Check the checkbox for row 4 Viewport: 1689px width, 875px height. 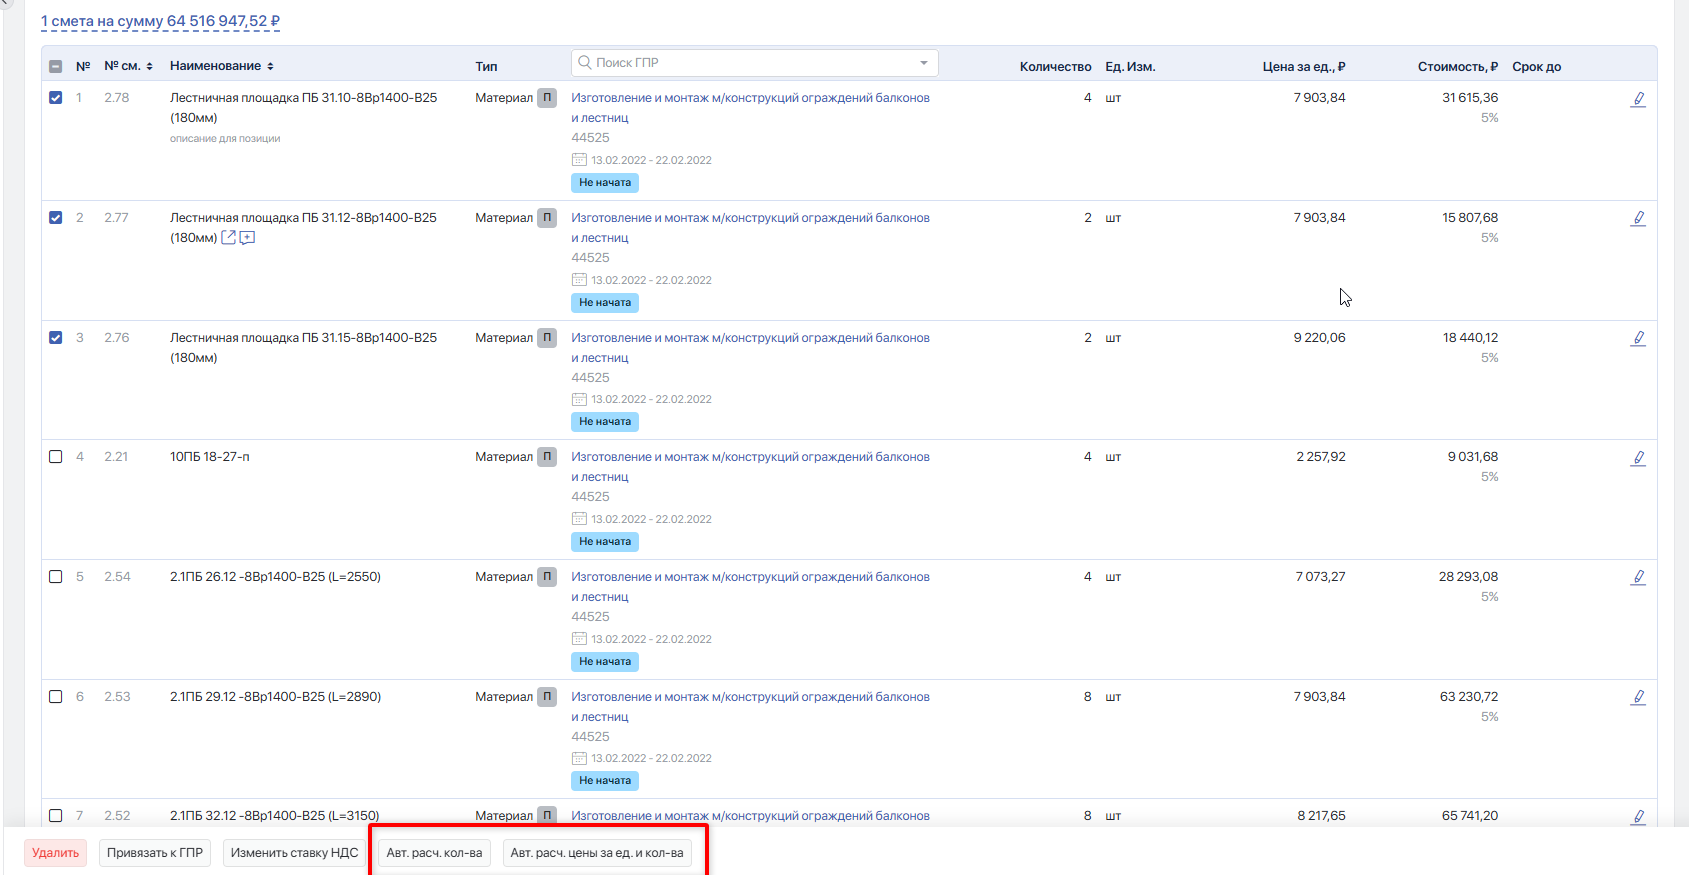56,457
